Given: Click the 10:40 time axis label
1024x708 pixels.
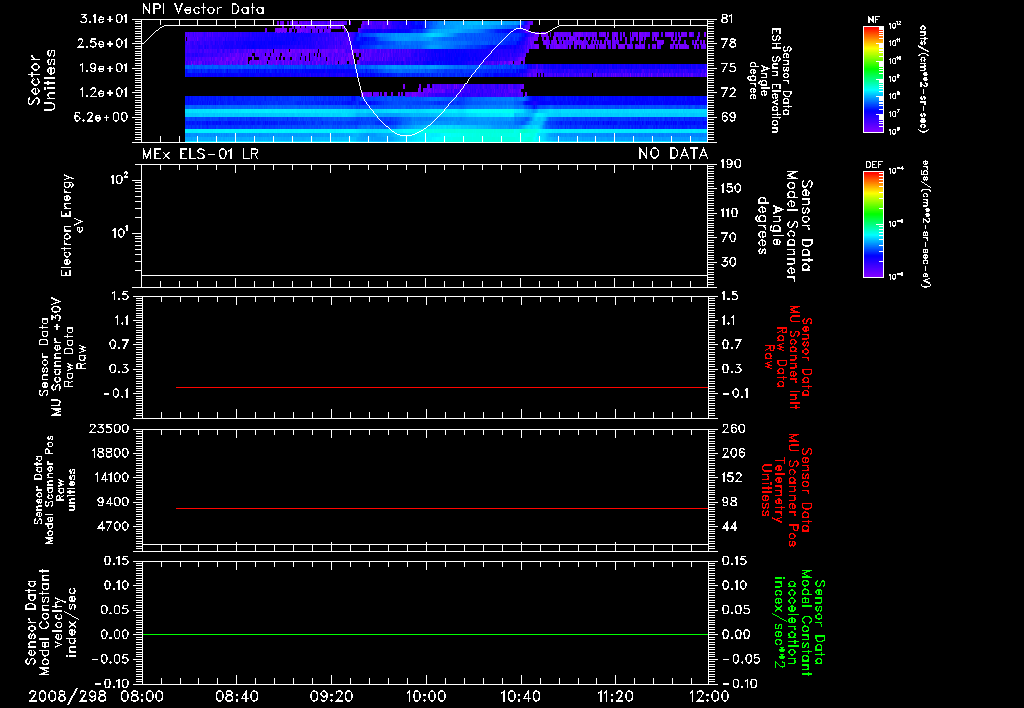Looking at the screenshot, I should coord(520,696).
